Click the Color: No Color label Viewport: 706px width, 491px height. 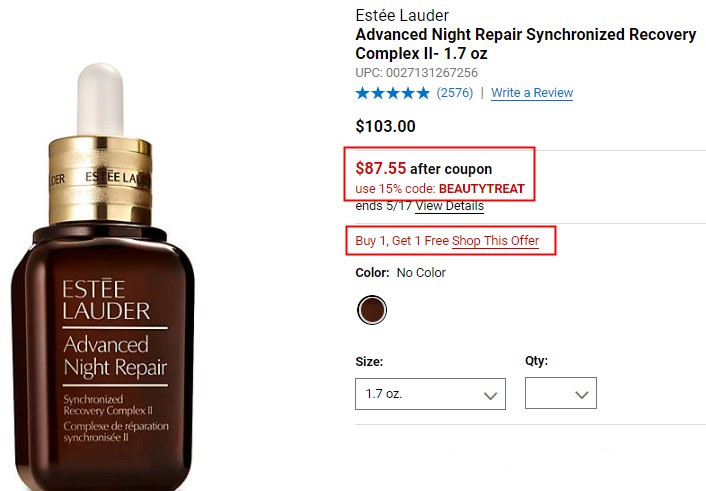tap(400, 273)
